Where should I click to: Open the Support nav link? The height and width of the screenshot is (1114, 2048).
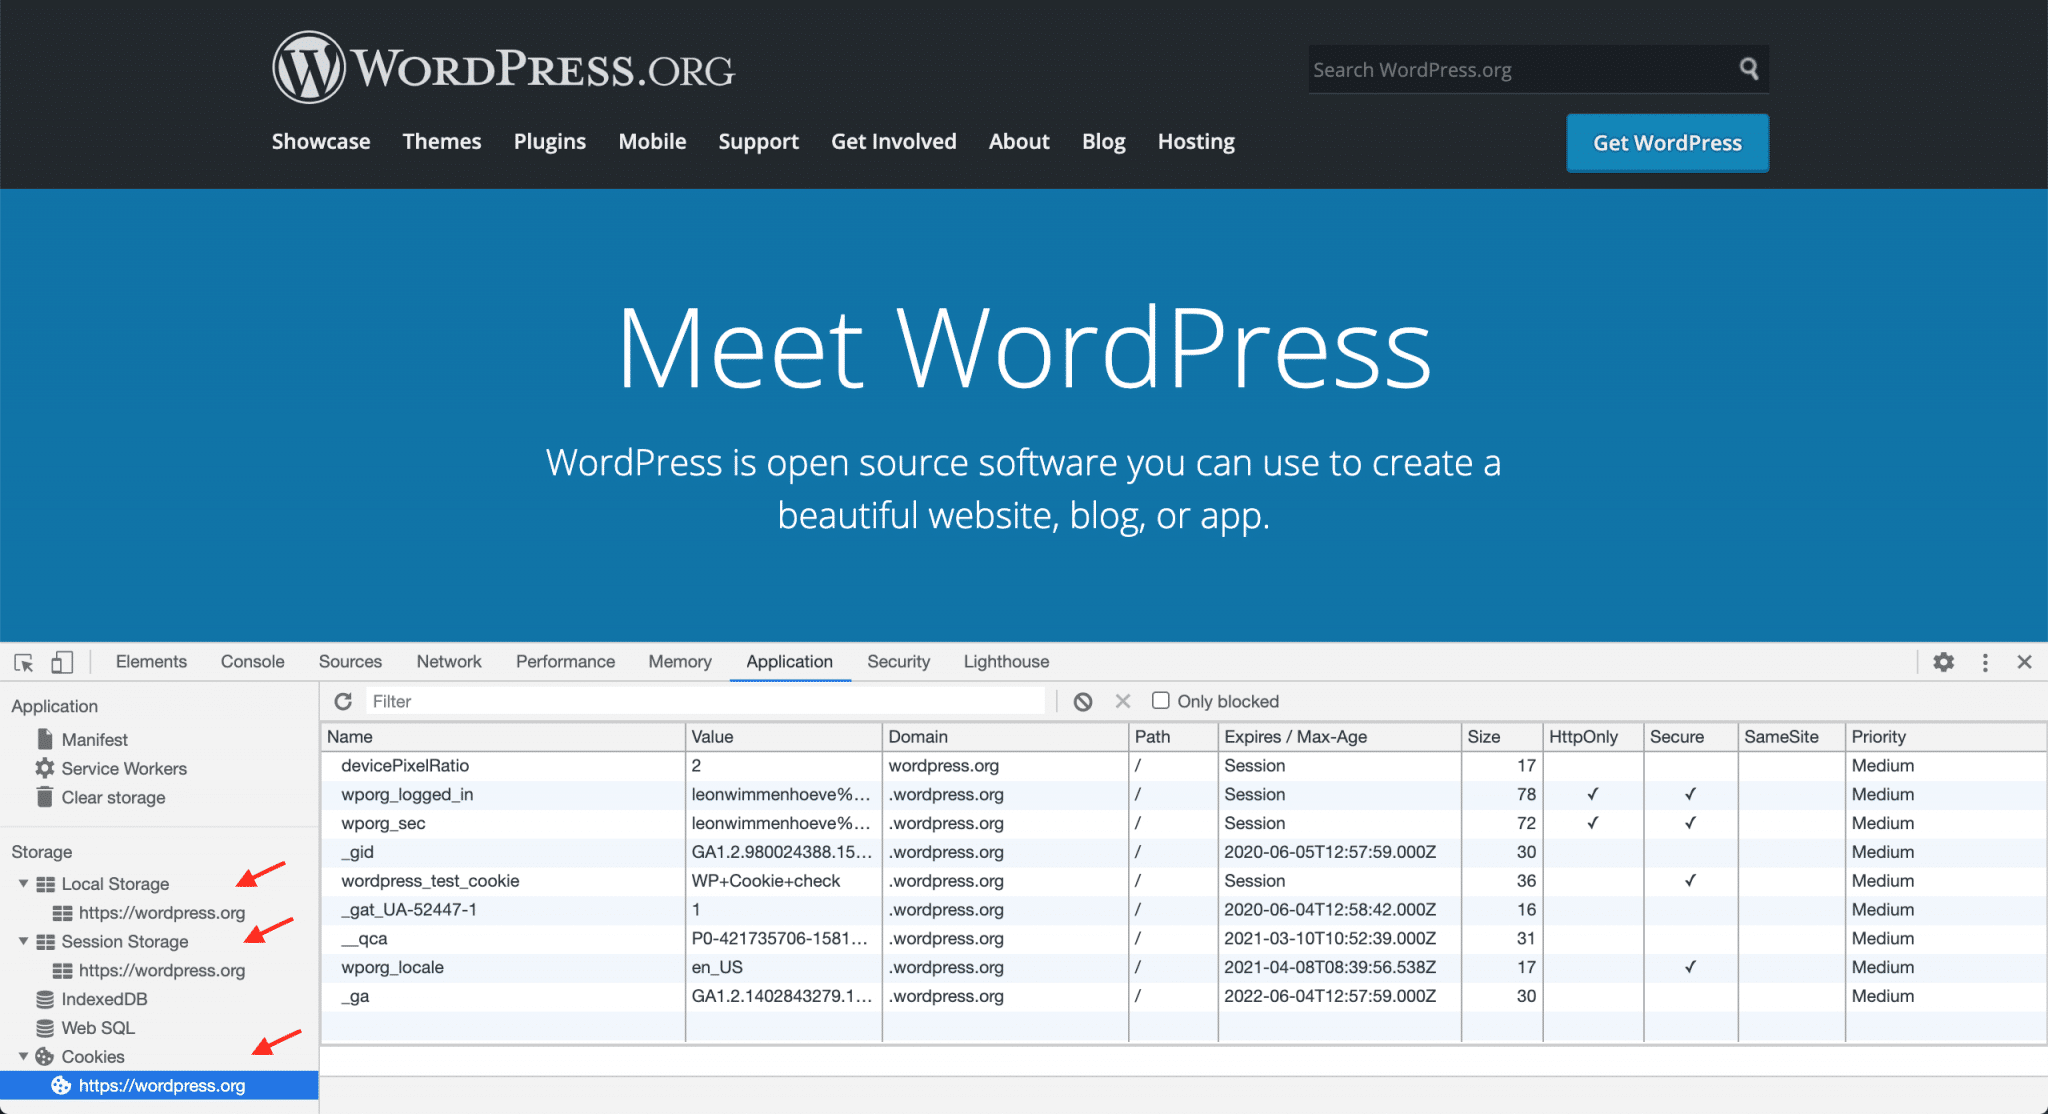(x=759, y=141)
